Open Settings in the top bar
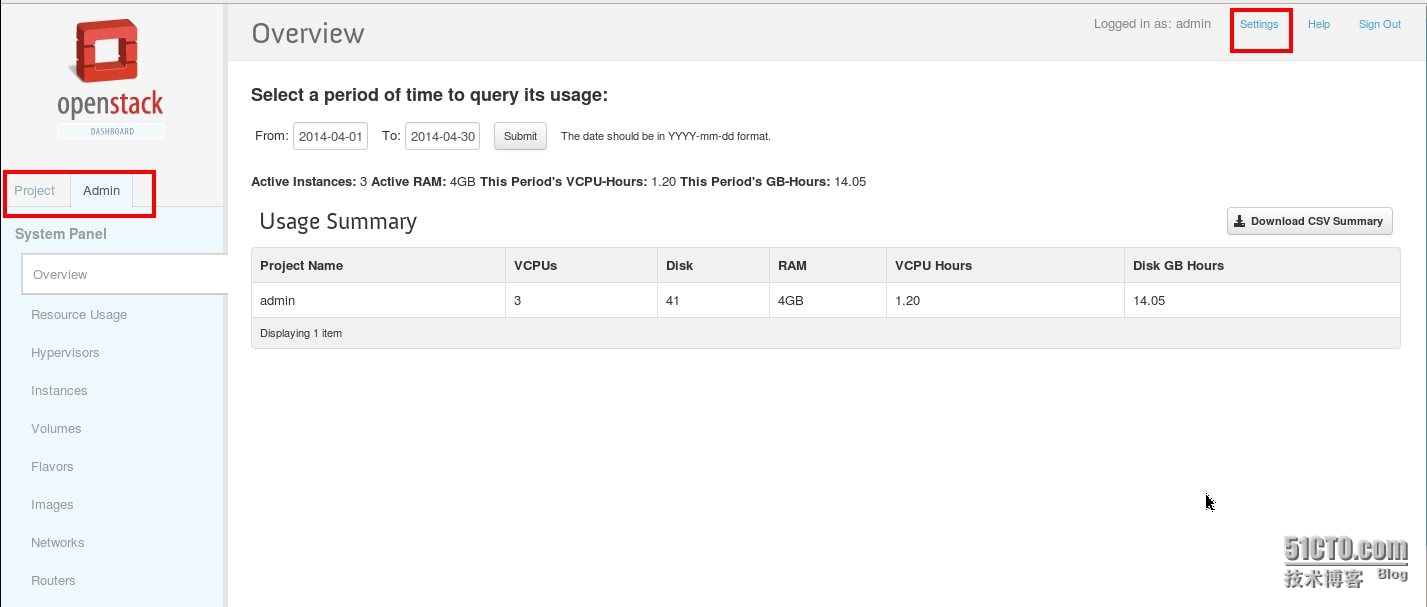1427x607 pixels. point(1259,24)
